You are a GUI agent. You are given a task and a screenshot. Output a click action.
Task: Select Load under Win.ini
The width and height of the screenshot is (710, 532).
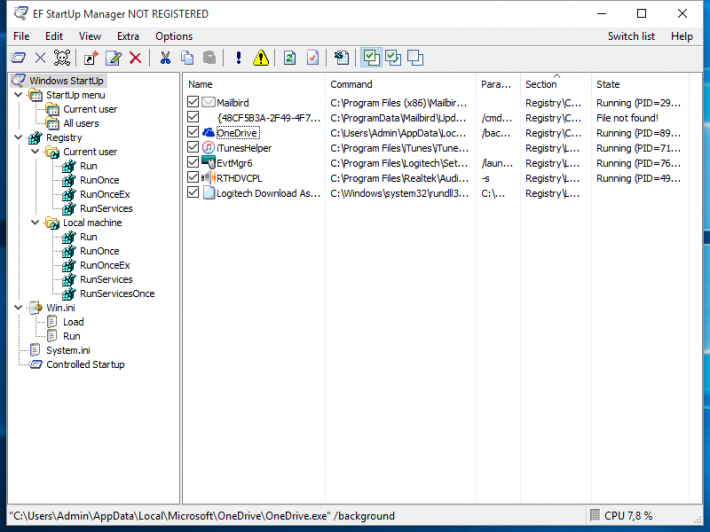pos(73,322)
